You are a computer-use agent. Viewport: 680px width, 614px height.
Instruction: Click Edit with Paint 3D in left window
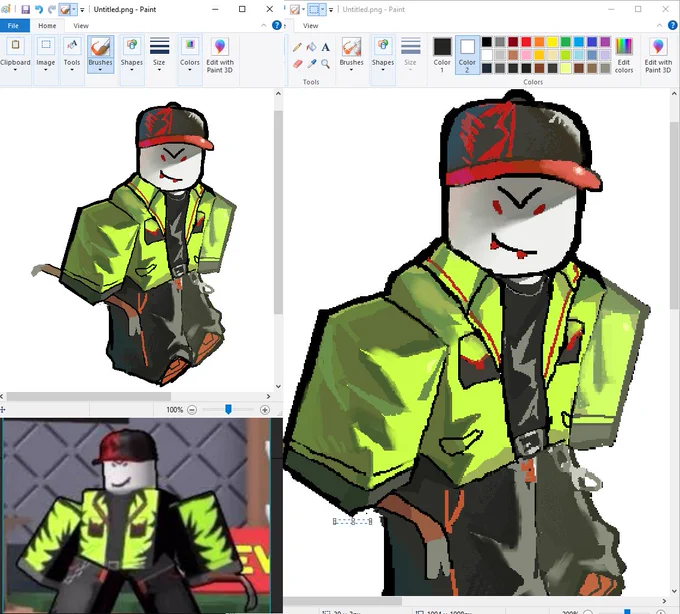pos(220,55)
